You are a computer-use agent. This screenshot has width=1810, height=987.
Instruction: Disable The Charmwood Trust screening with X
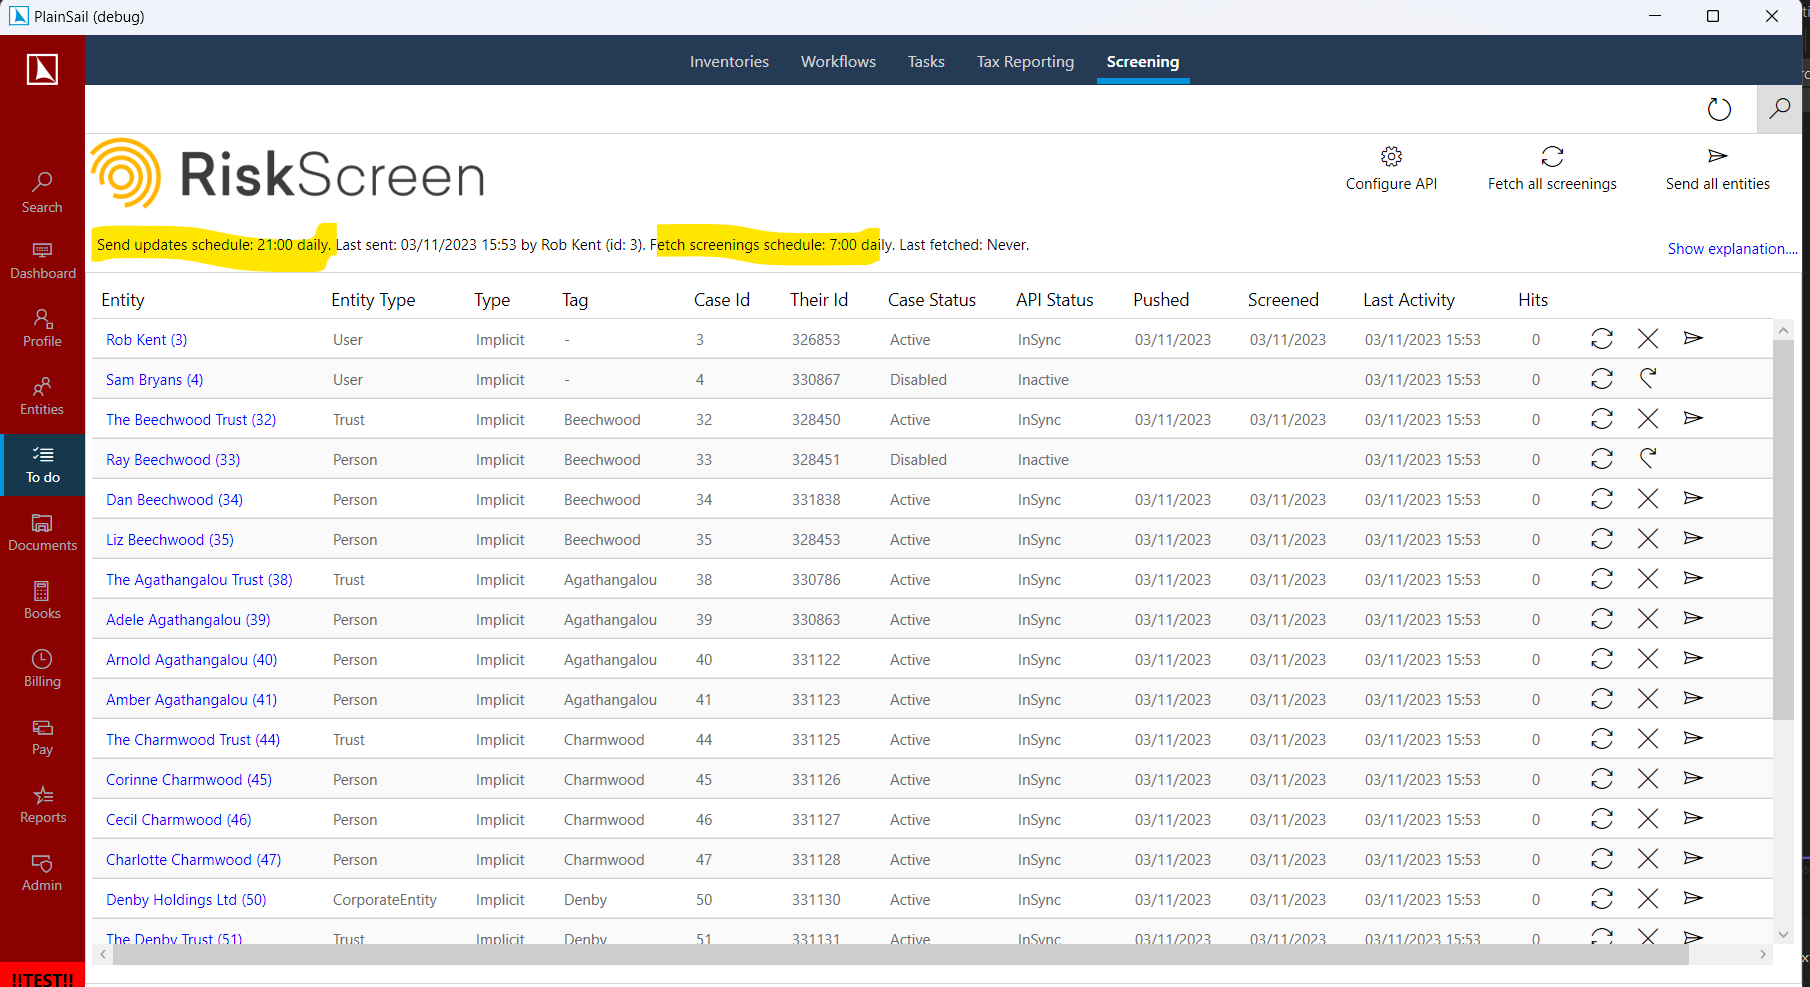click(1648, 739)
